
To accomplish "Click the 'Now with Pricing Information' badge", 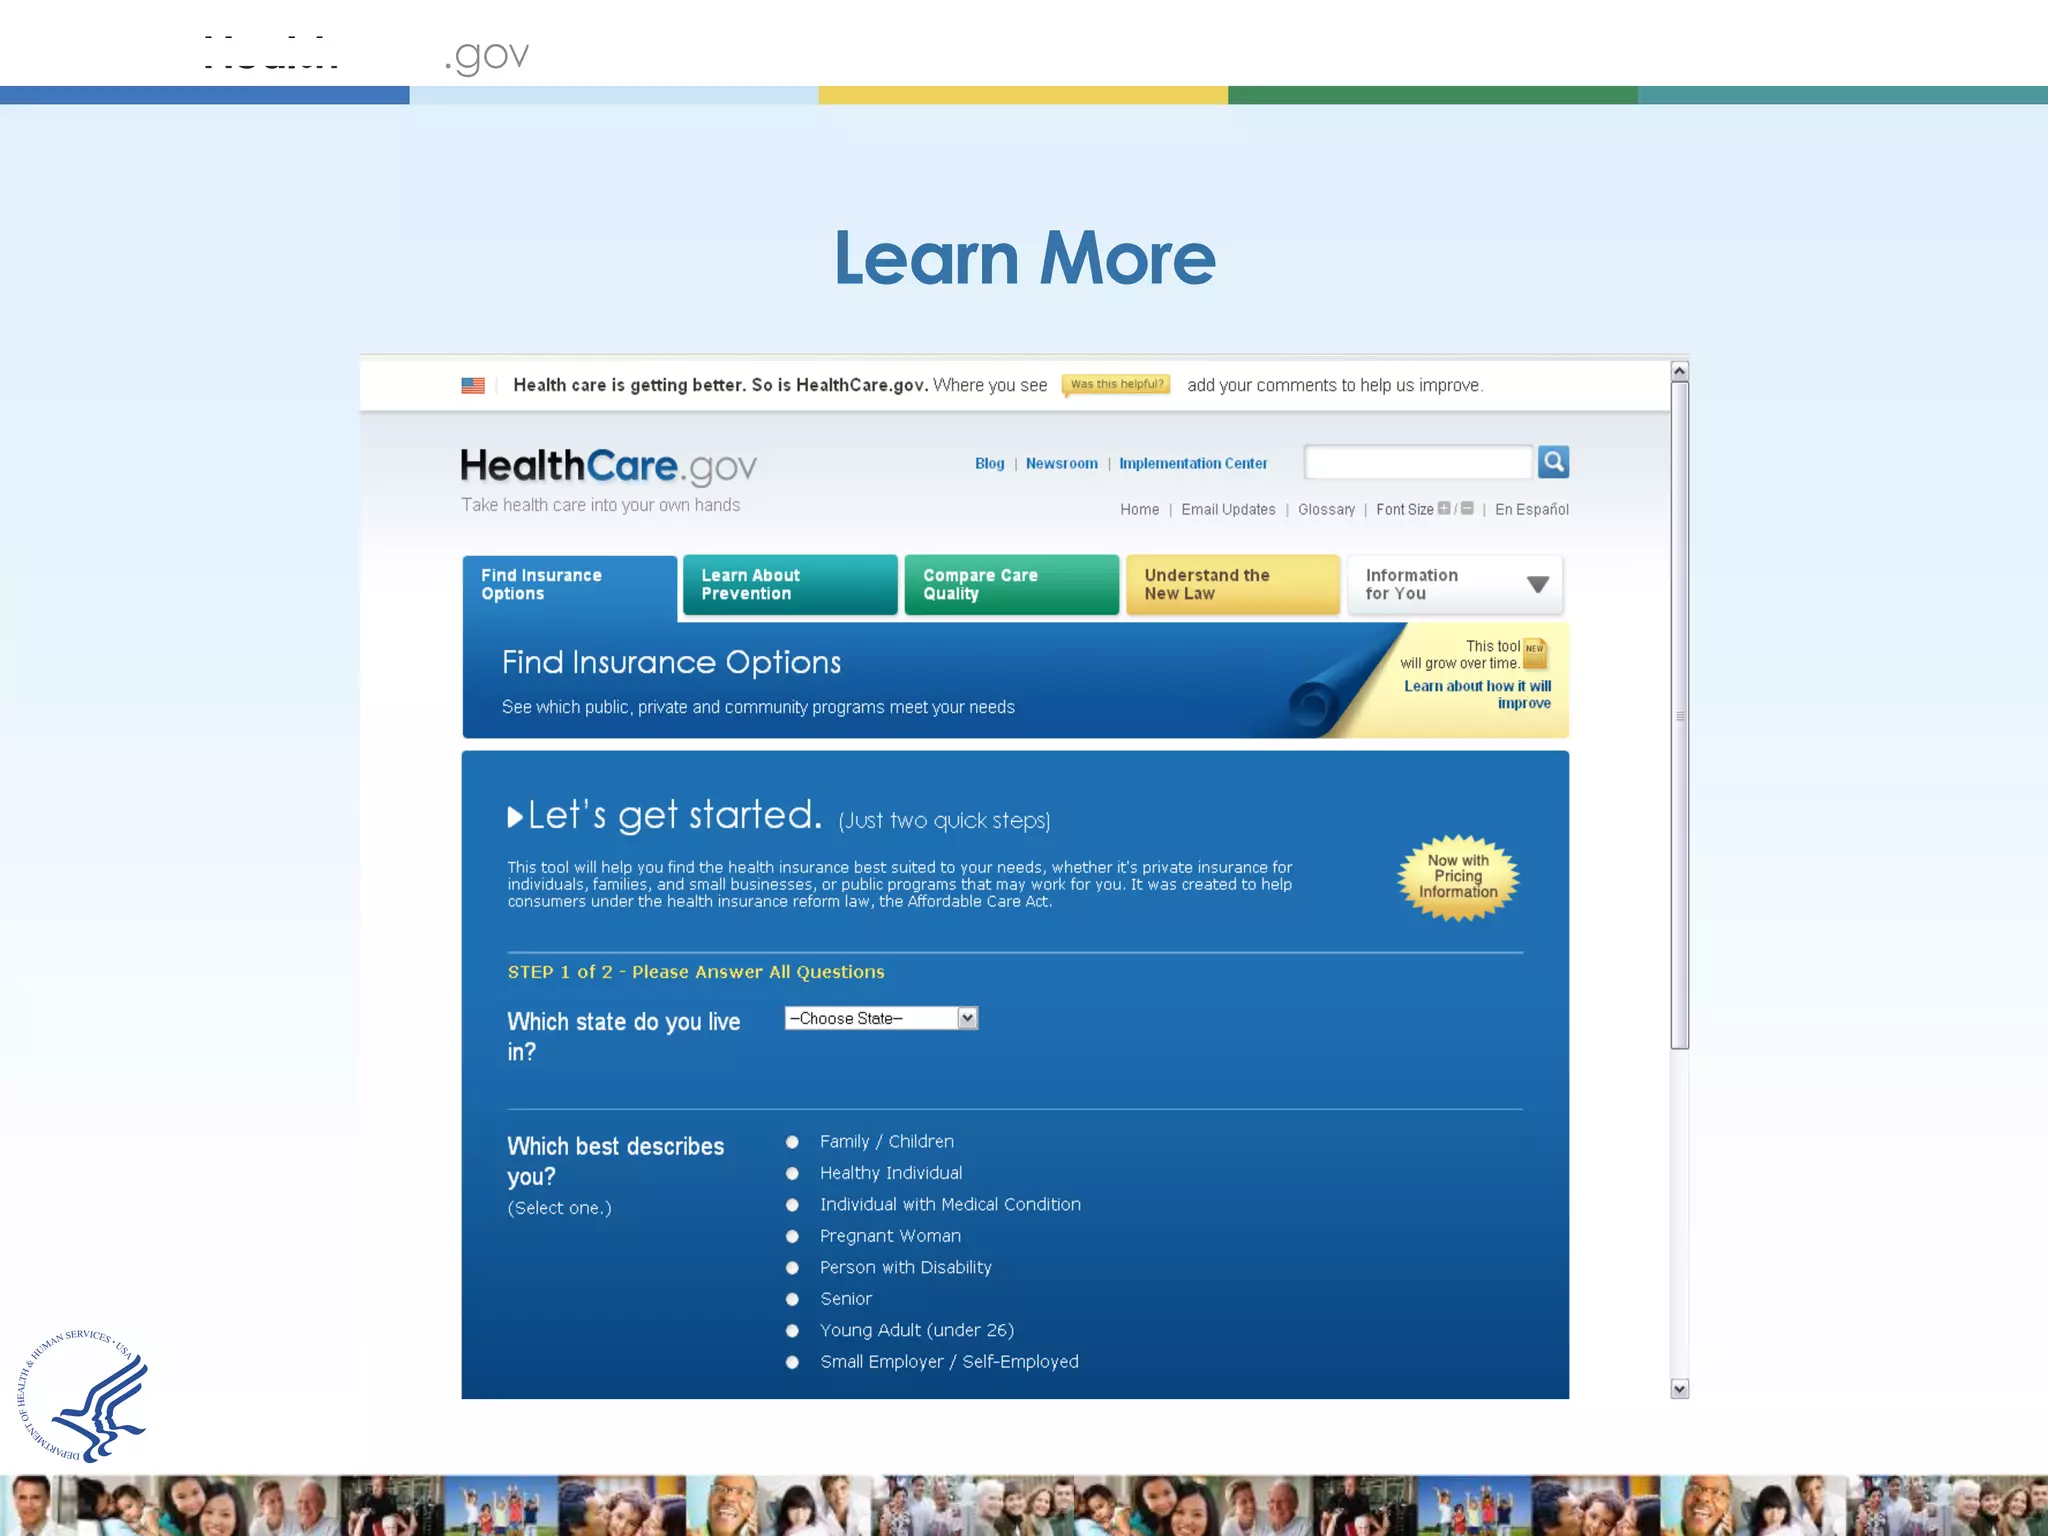I will pos(1458,877).
